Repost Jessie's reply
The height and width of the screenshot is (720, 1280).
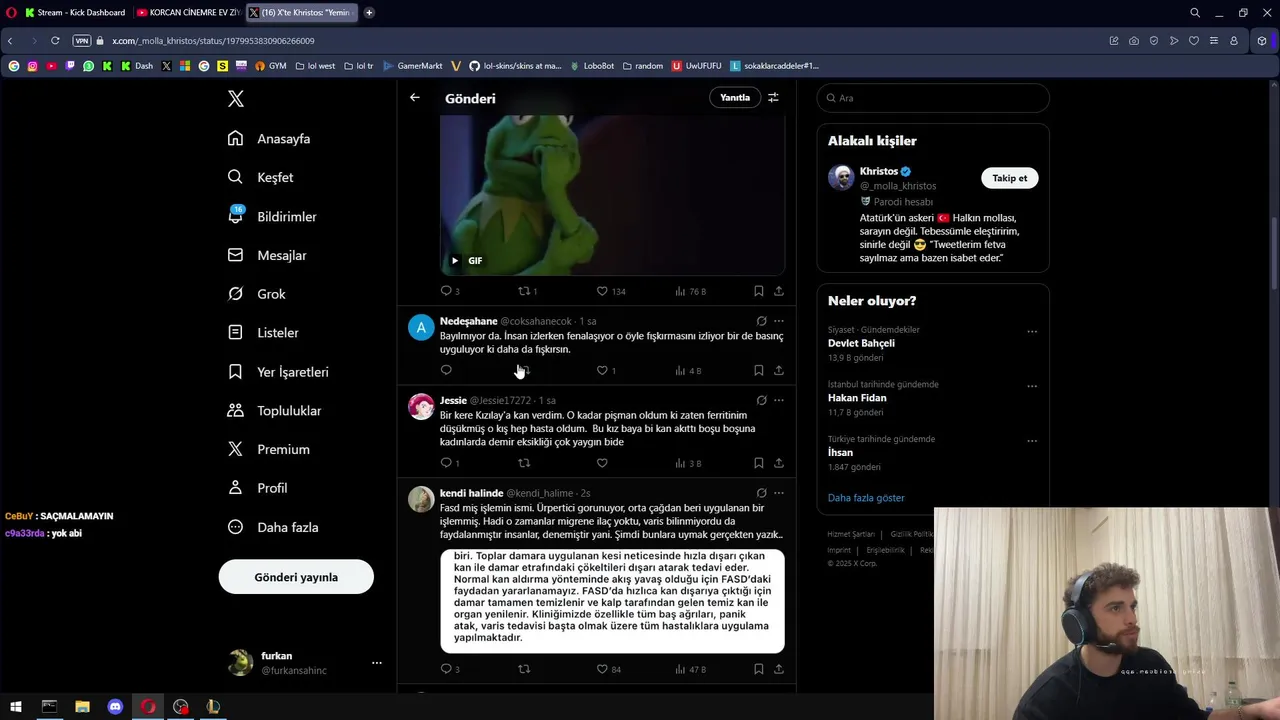(524, 463)
